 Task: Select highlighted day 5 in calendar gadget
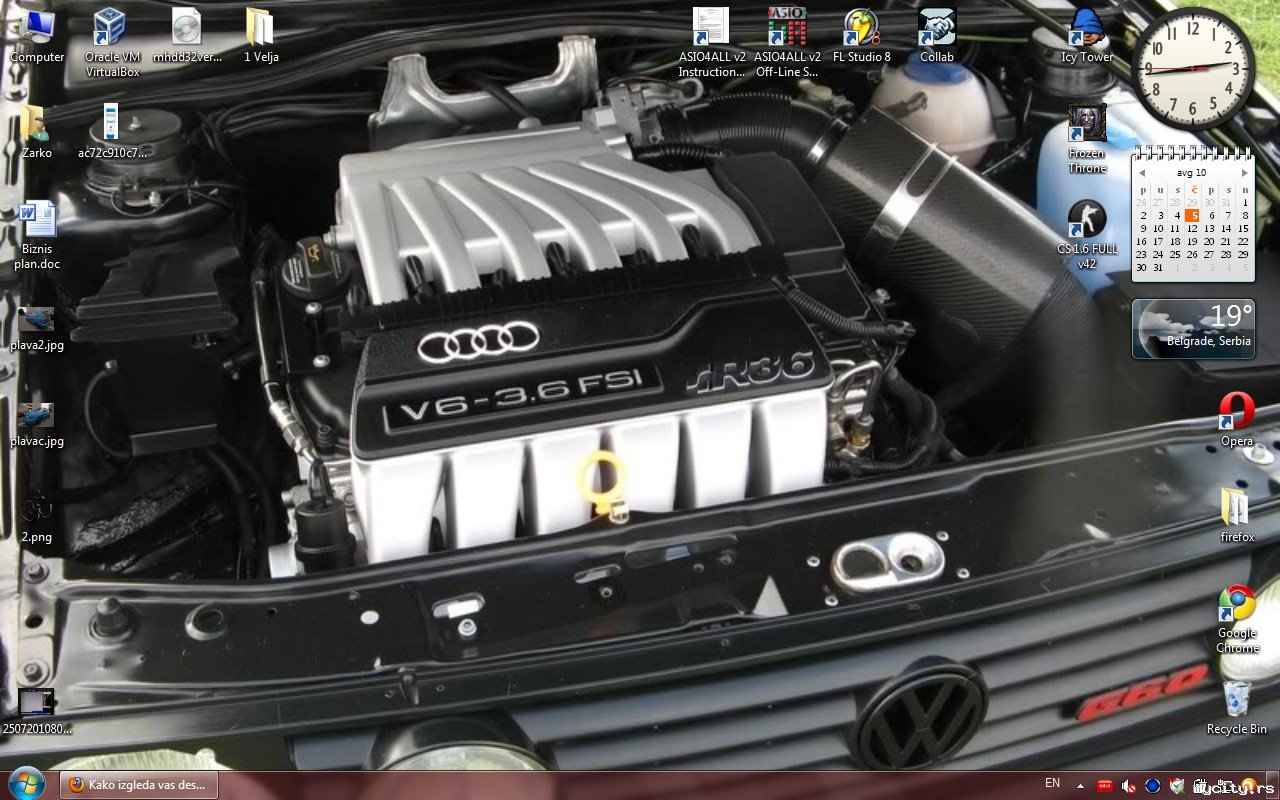coord(1192,215)
